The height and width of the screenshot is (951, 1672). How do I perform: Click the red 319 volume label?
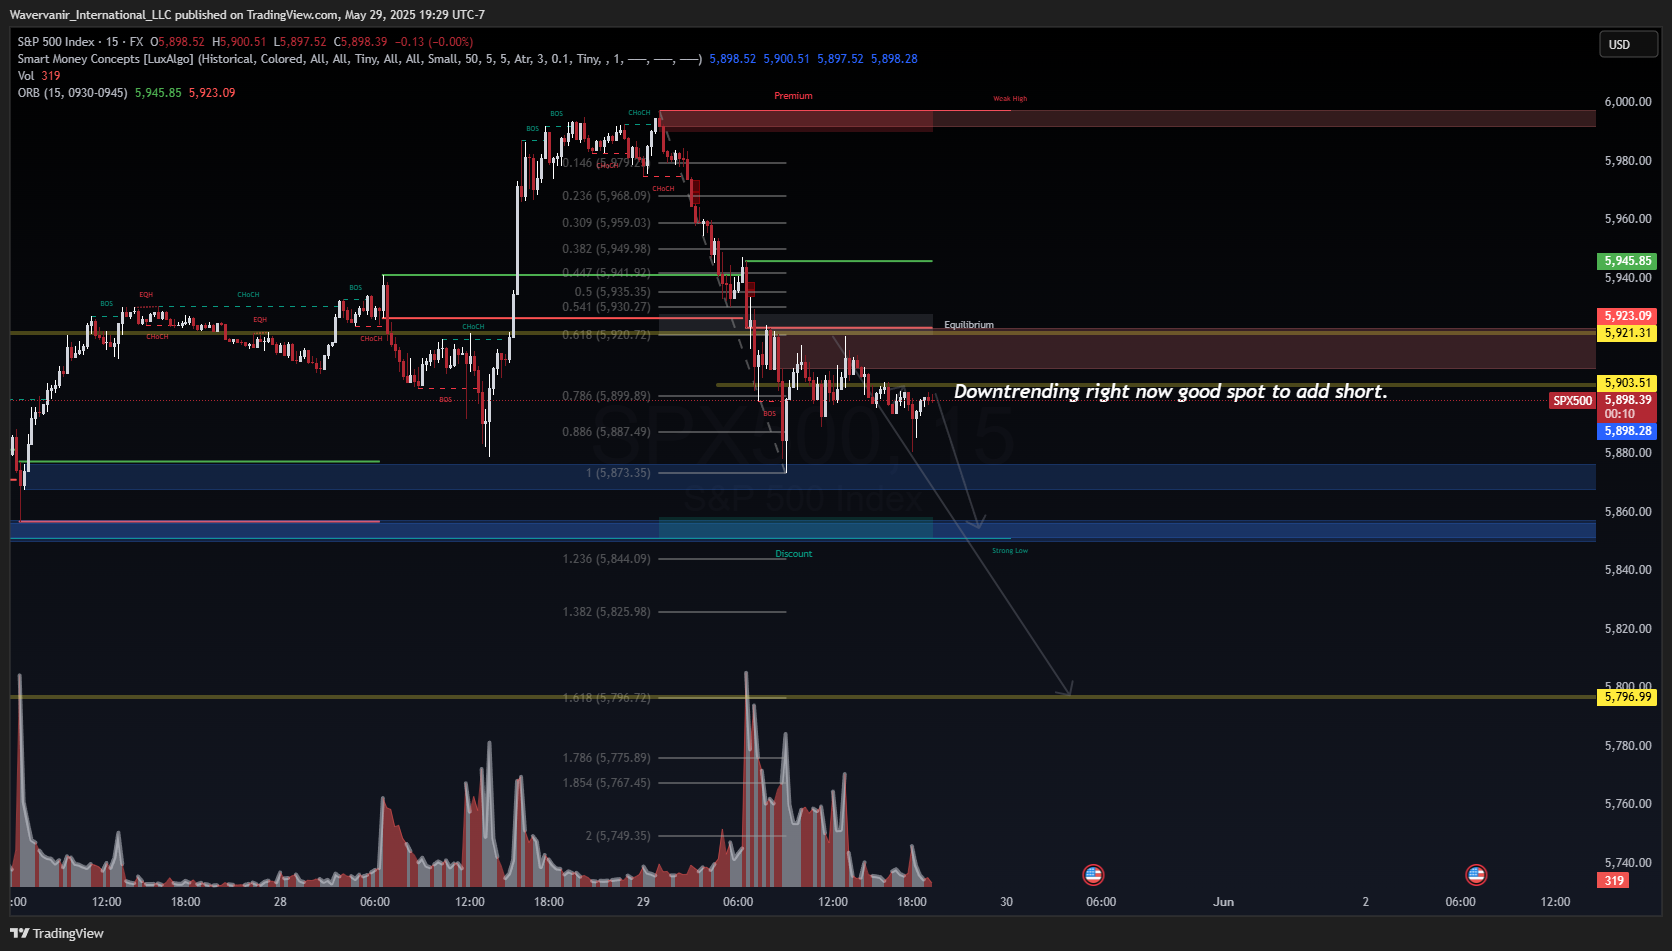pyautogui.click(x=1613, y=881)
